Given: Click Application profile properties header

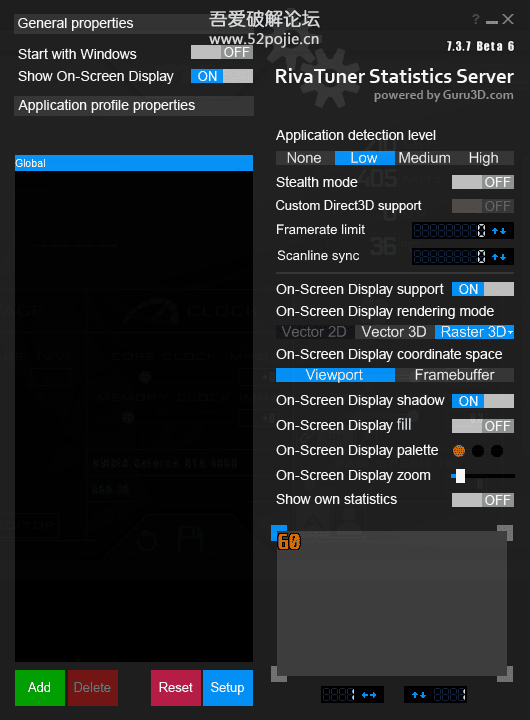Looking at the screenshot, I should click(x=134, y=106).
